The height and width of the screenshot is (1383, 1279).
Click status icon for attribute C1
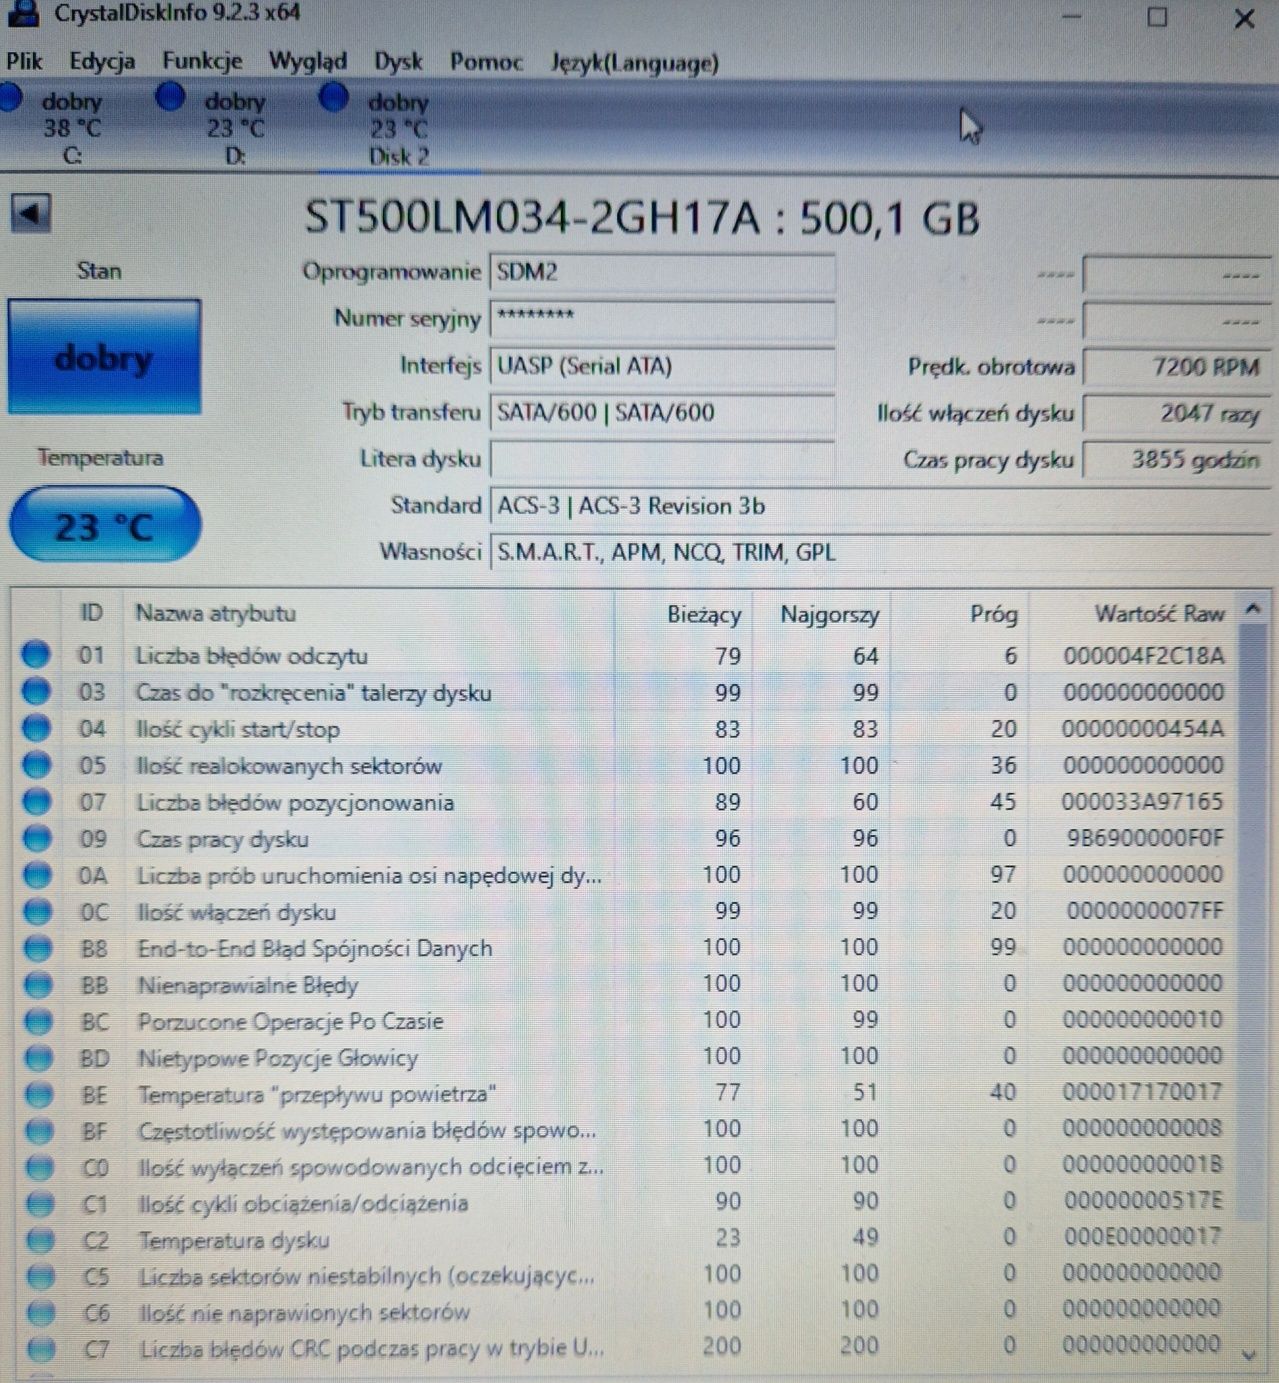(x=40, y=1203)
